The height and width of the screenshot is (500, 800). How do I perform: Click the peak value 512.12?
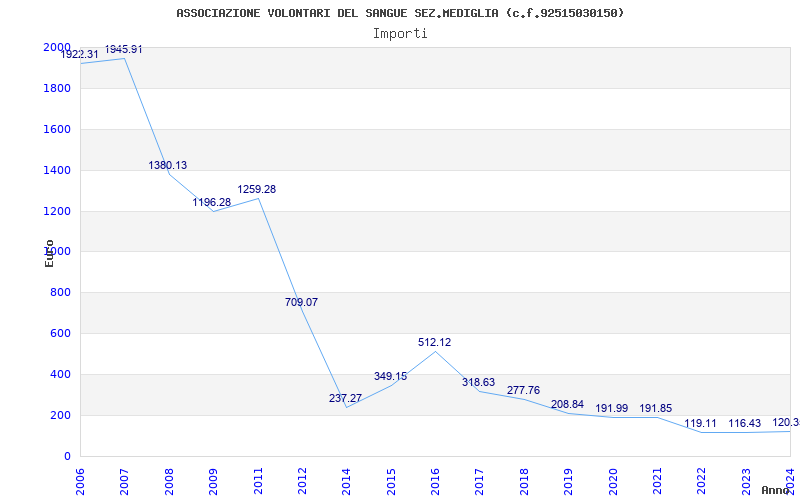click(x=435, y=342)
